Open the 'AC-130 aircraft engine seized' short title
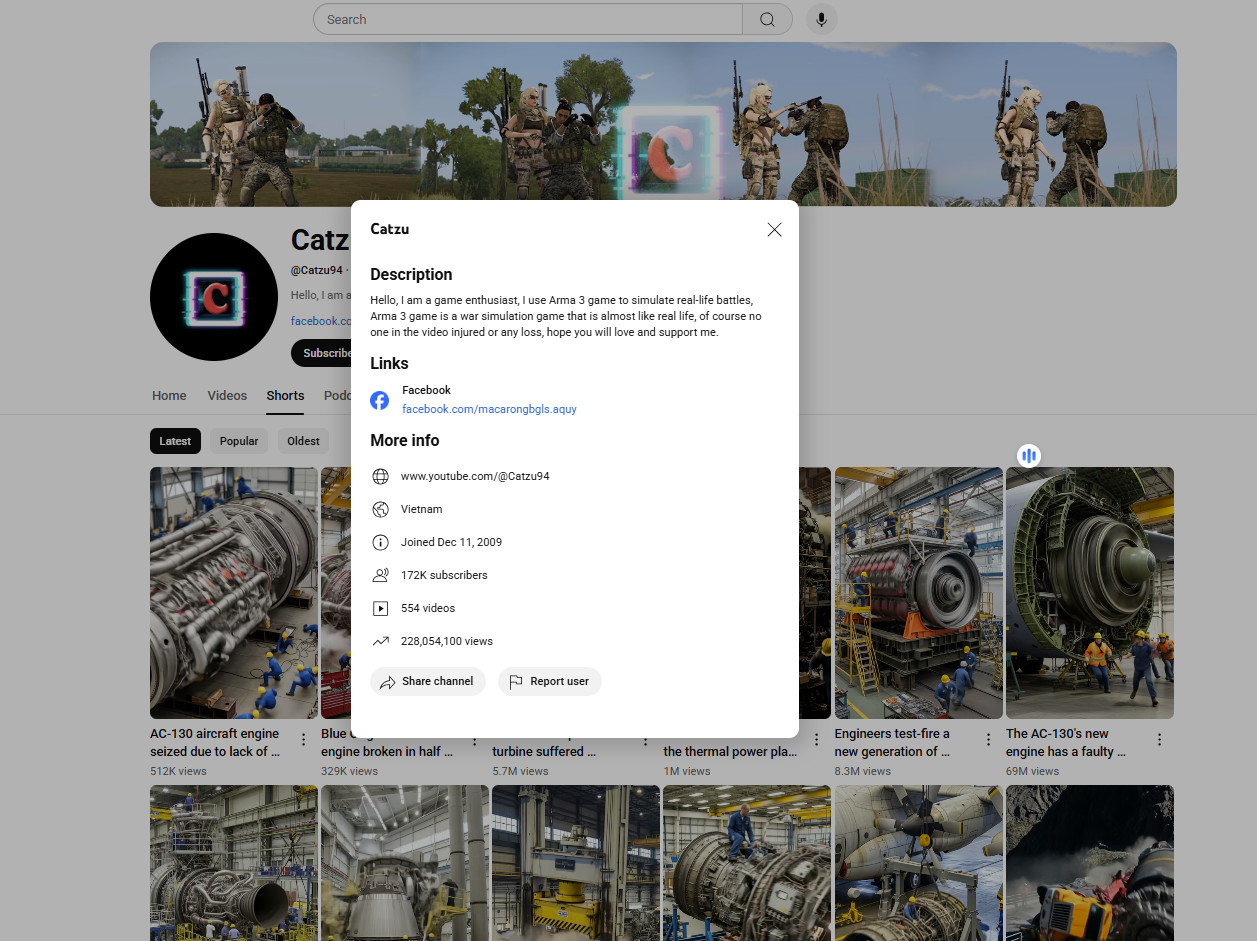 215,743
